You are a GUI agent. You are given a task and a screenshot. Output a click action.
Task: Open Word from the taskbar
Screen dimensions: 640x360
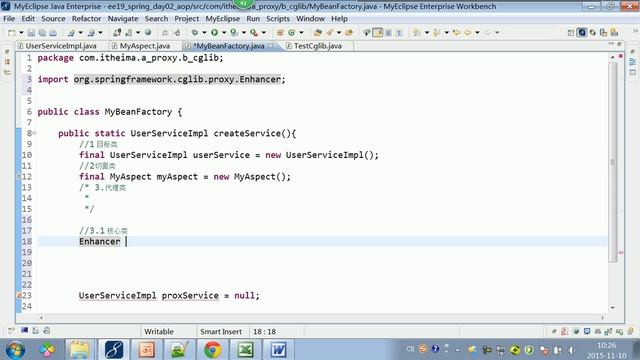(x=279, y=350)
